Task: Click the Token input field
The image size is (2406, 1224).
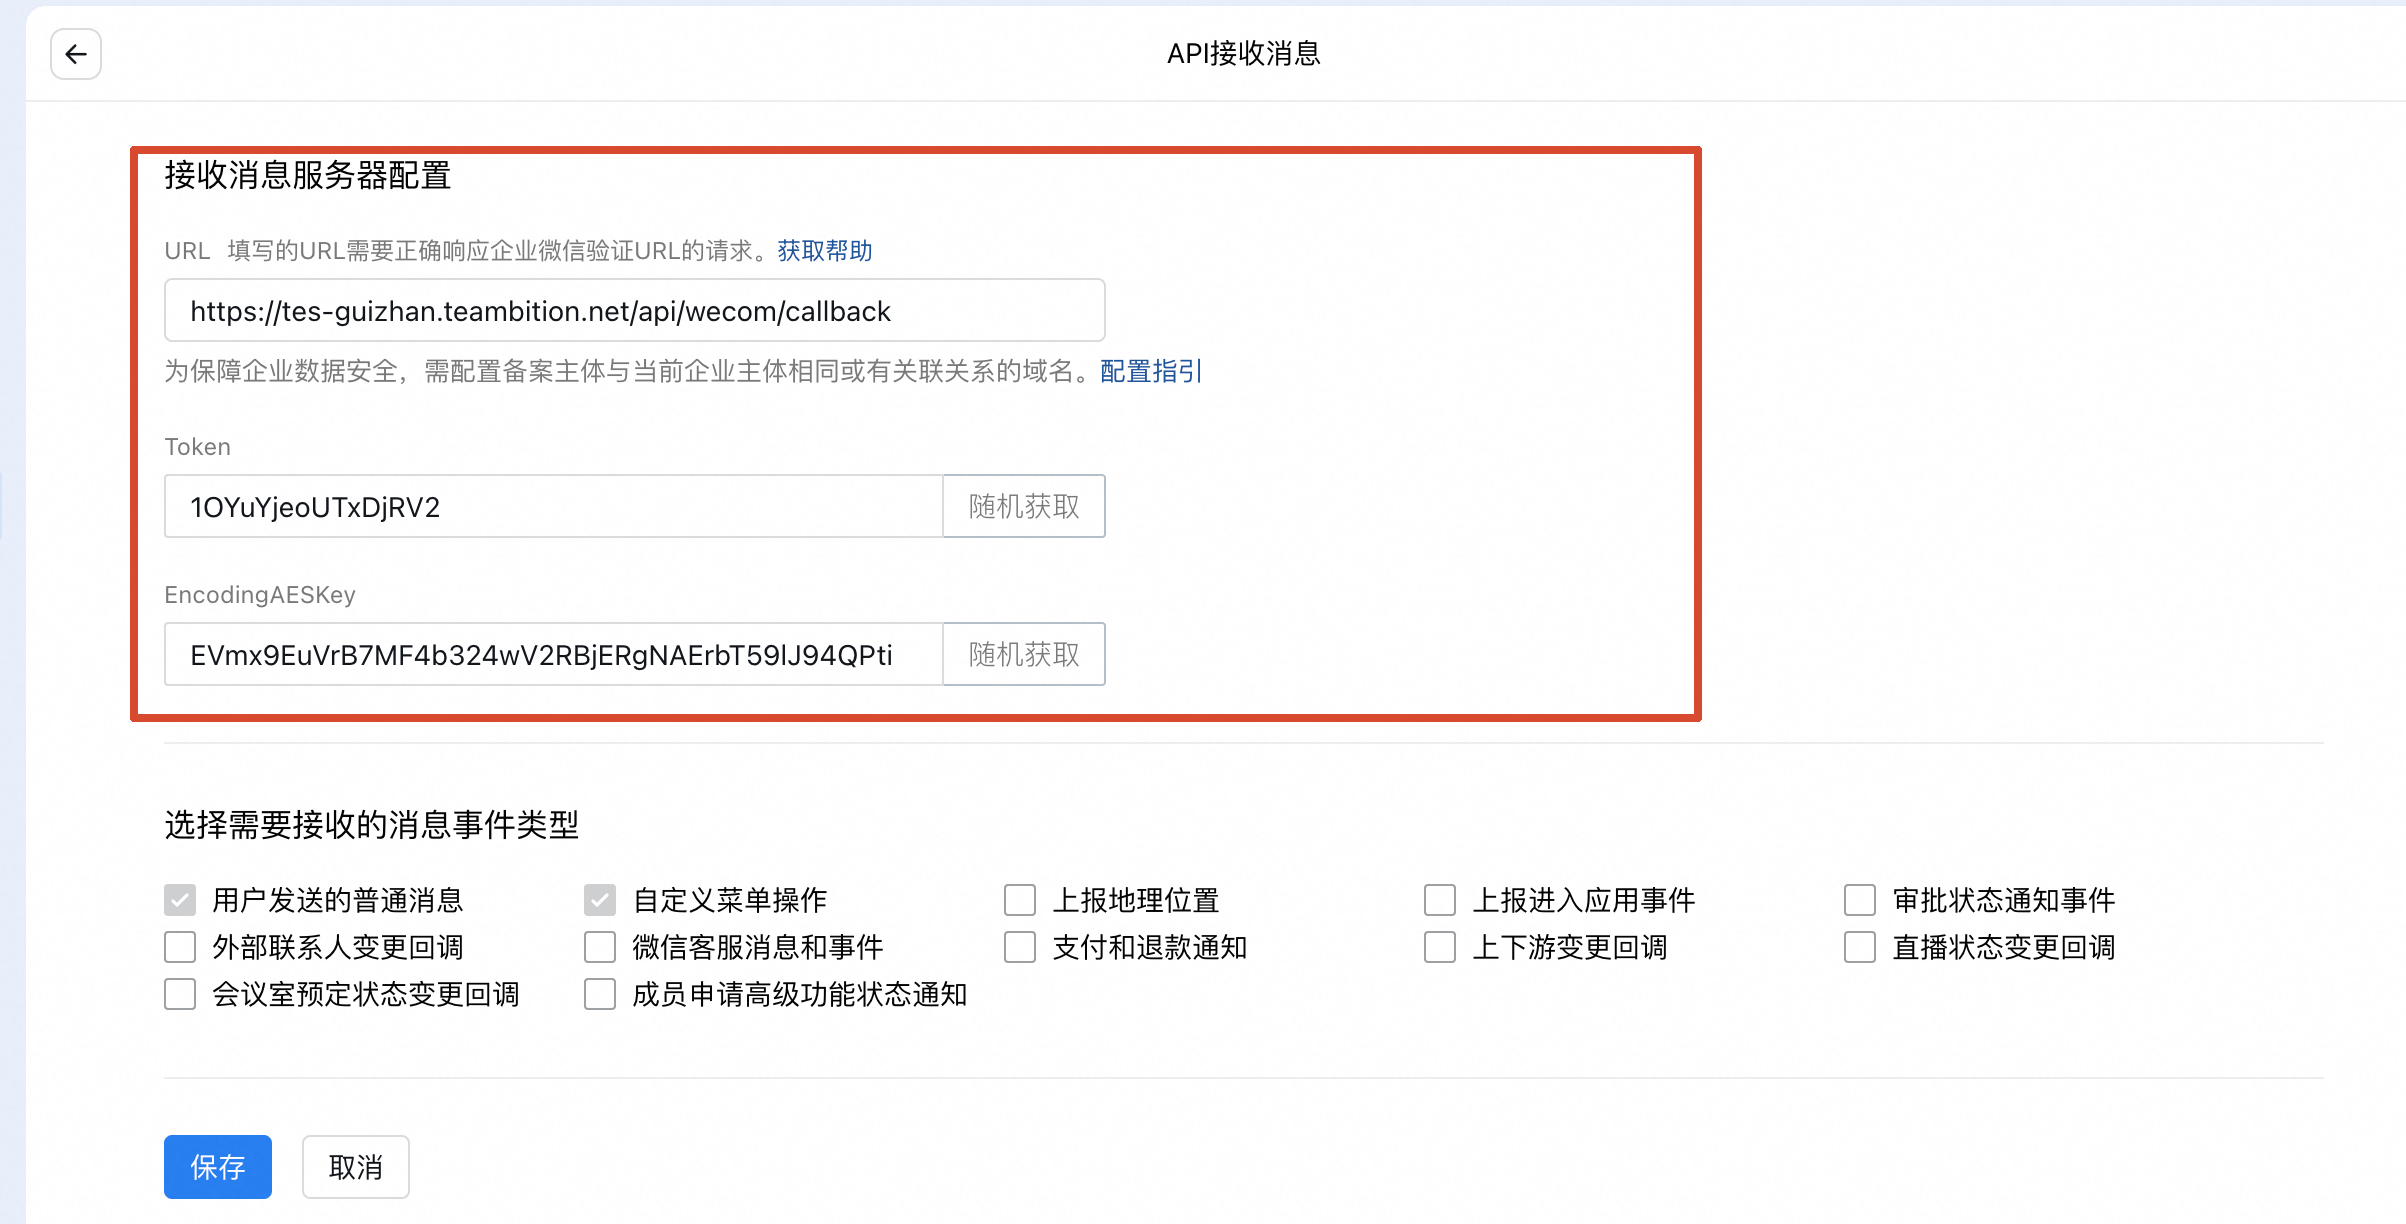Action: point(554,507)
